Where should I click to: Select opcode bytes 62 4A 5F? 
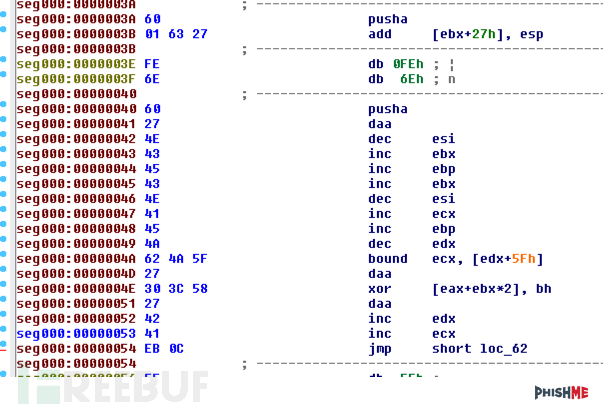(x=176, y=259)
